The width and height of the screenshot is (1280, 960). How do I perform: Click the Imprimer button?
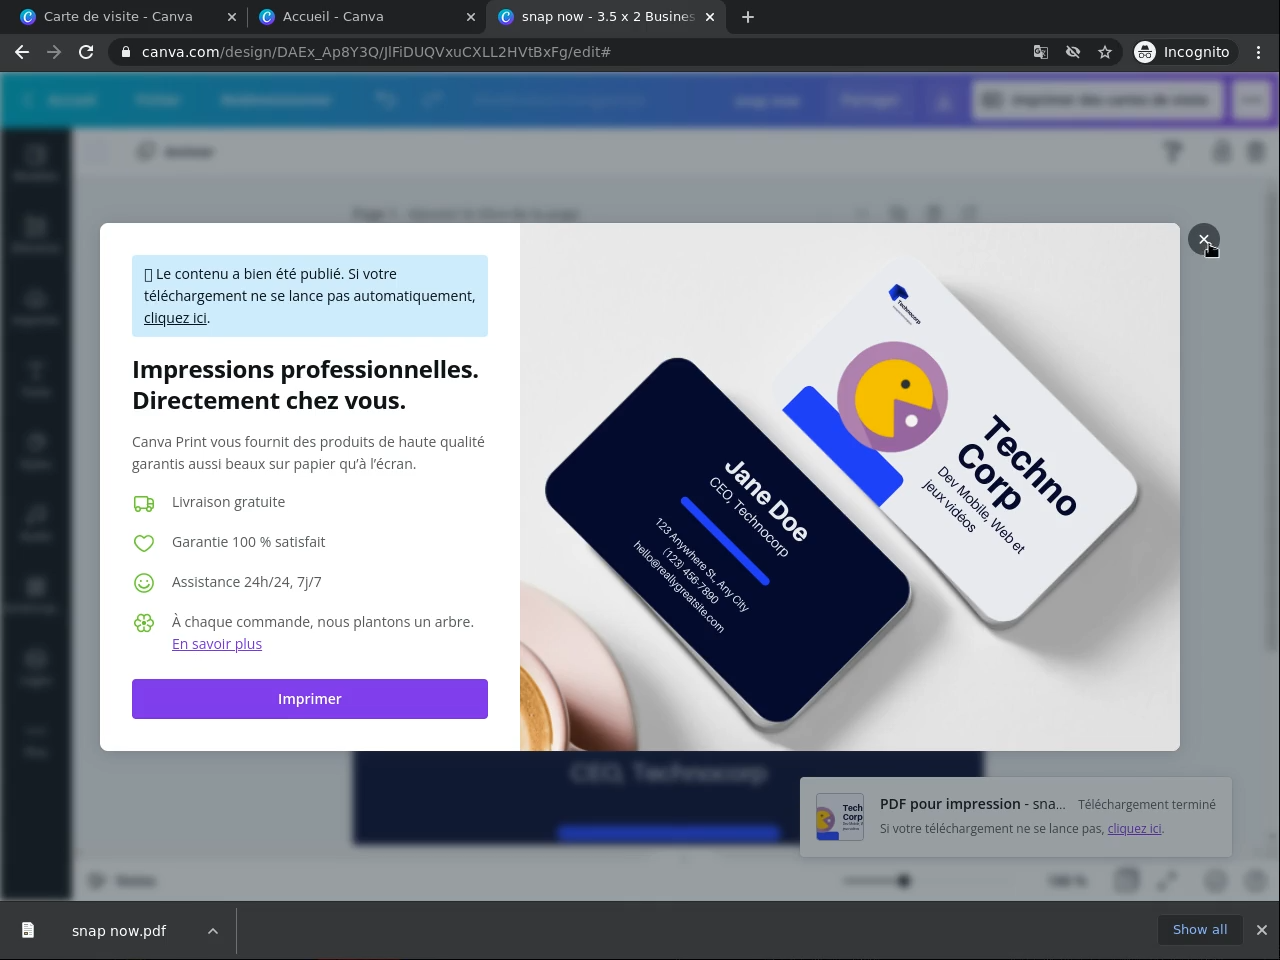pos(310,699)
